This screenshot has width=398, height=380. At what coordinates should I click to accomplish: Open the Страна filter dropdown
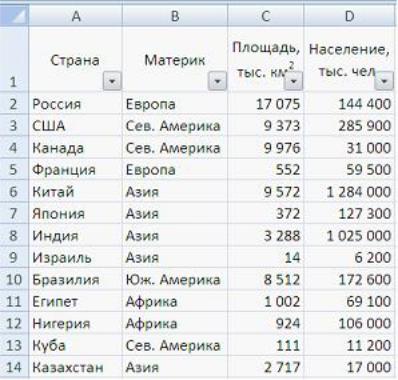(112, 81)
